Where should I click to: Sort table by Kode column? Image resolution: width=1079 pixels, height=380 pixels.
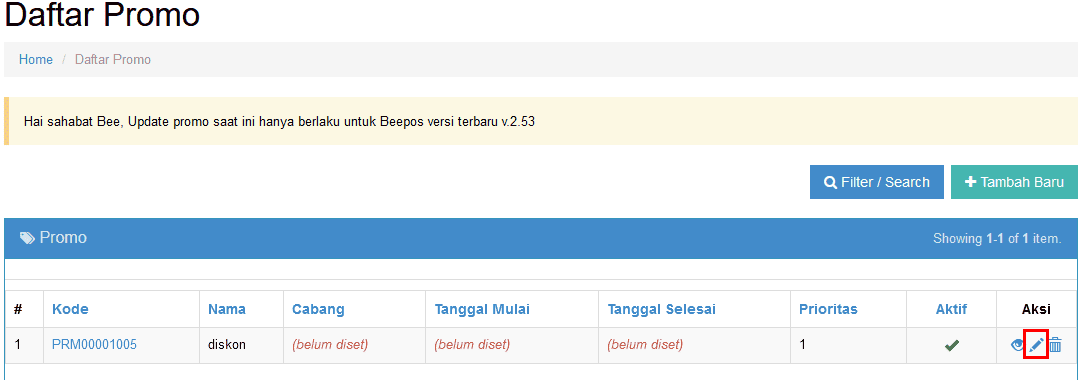tap(70, 309)
